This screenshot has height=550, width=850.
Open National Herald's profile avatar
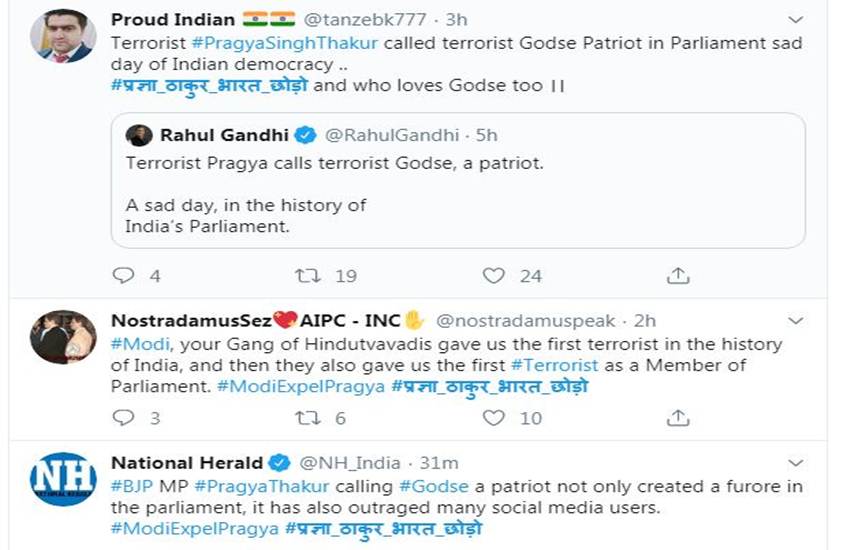pyautogui.click(x=63, y=479)
